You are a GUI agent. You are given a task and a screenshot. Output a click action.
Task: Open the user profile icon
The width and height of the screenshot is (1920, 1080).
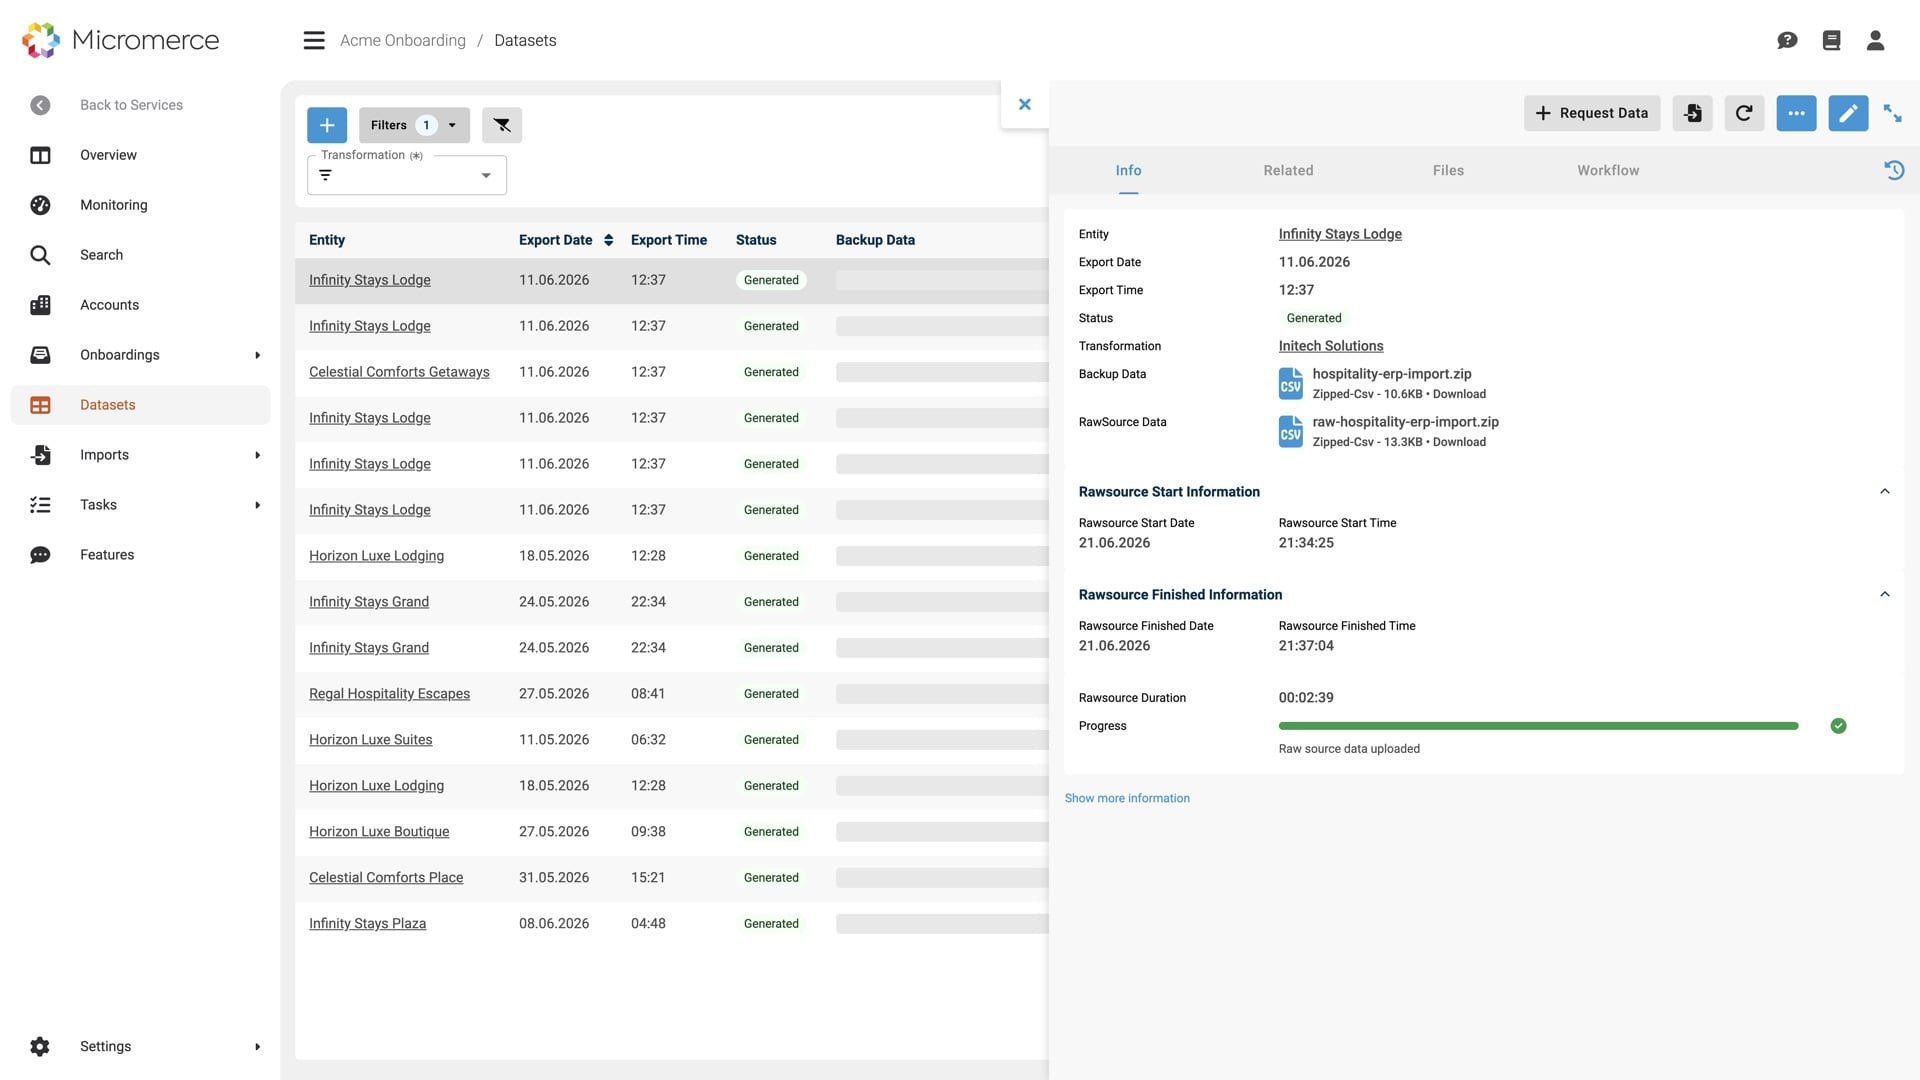click(1875, 41)
